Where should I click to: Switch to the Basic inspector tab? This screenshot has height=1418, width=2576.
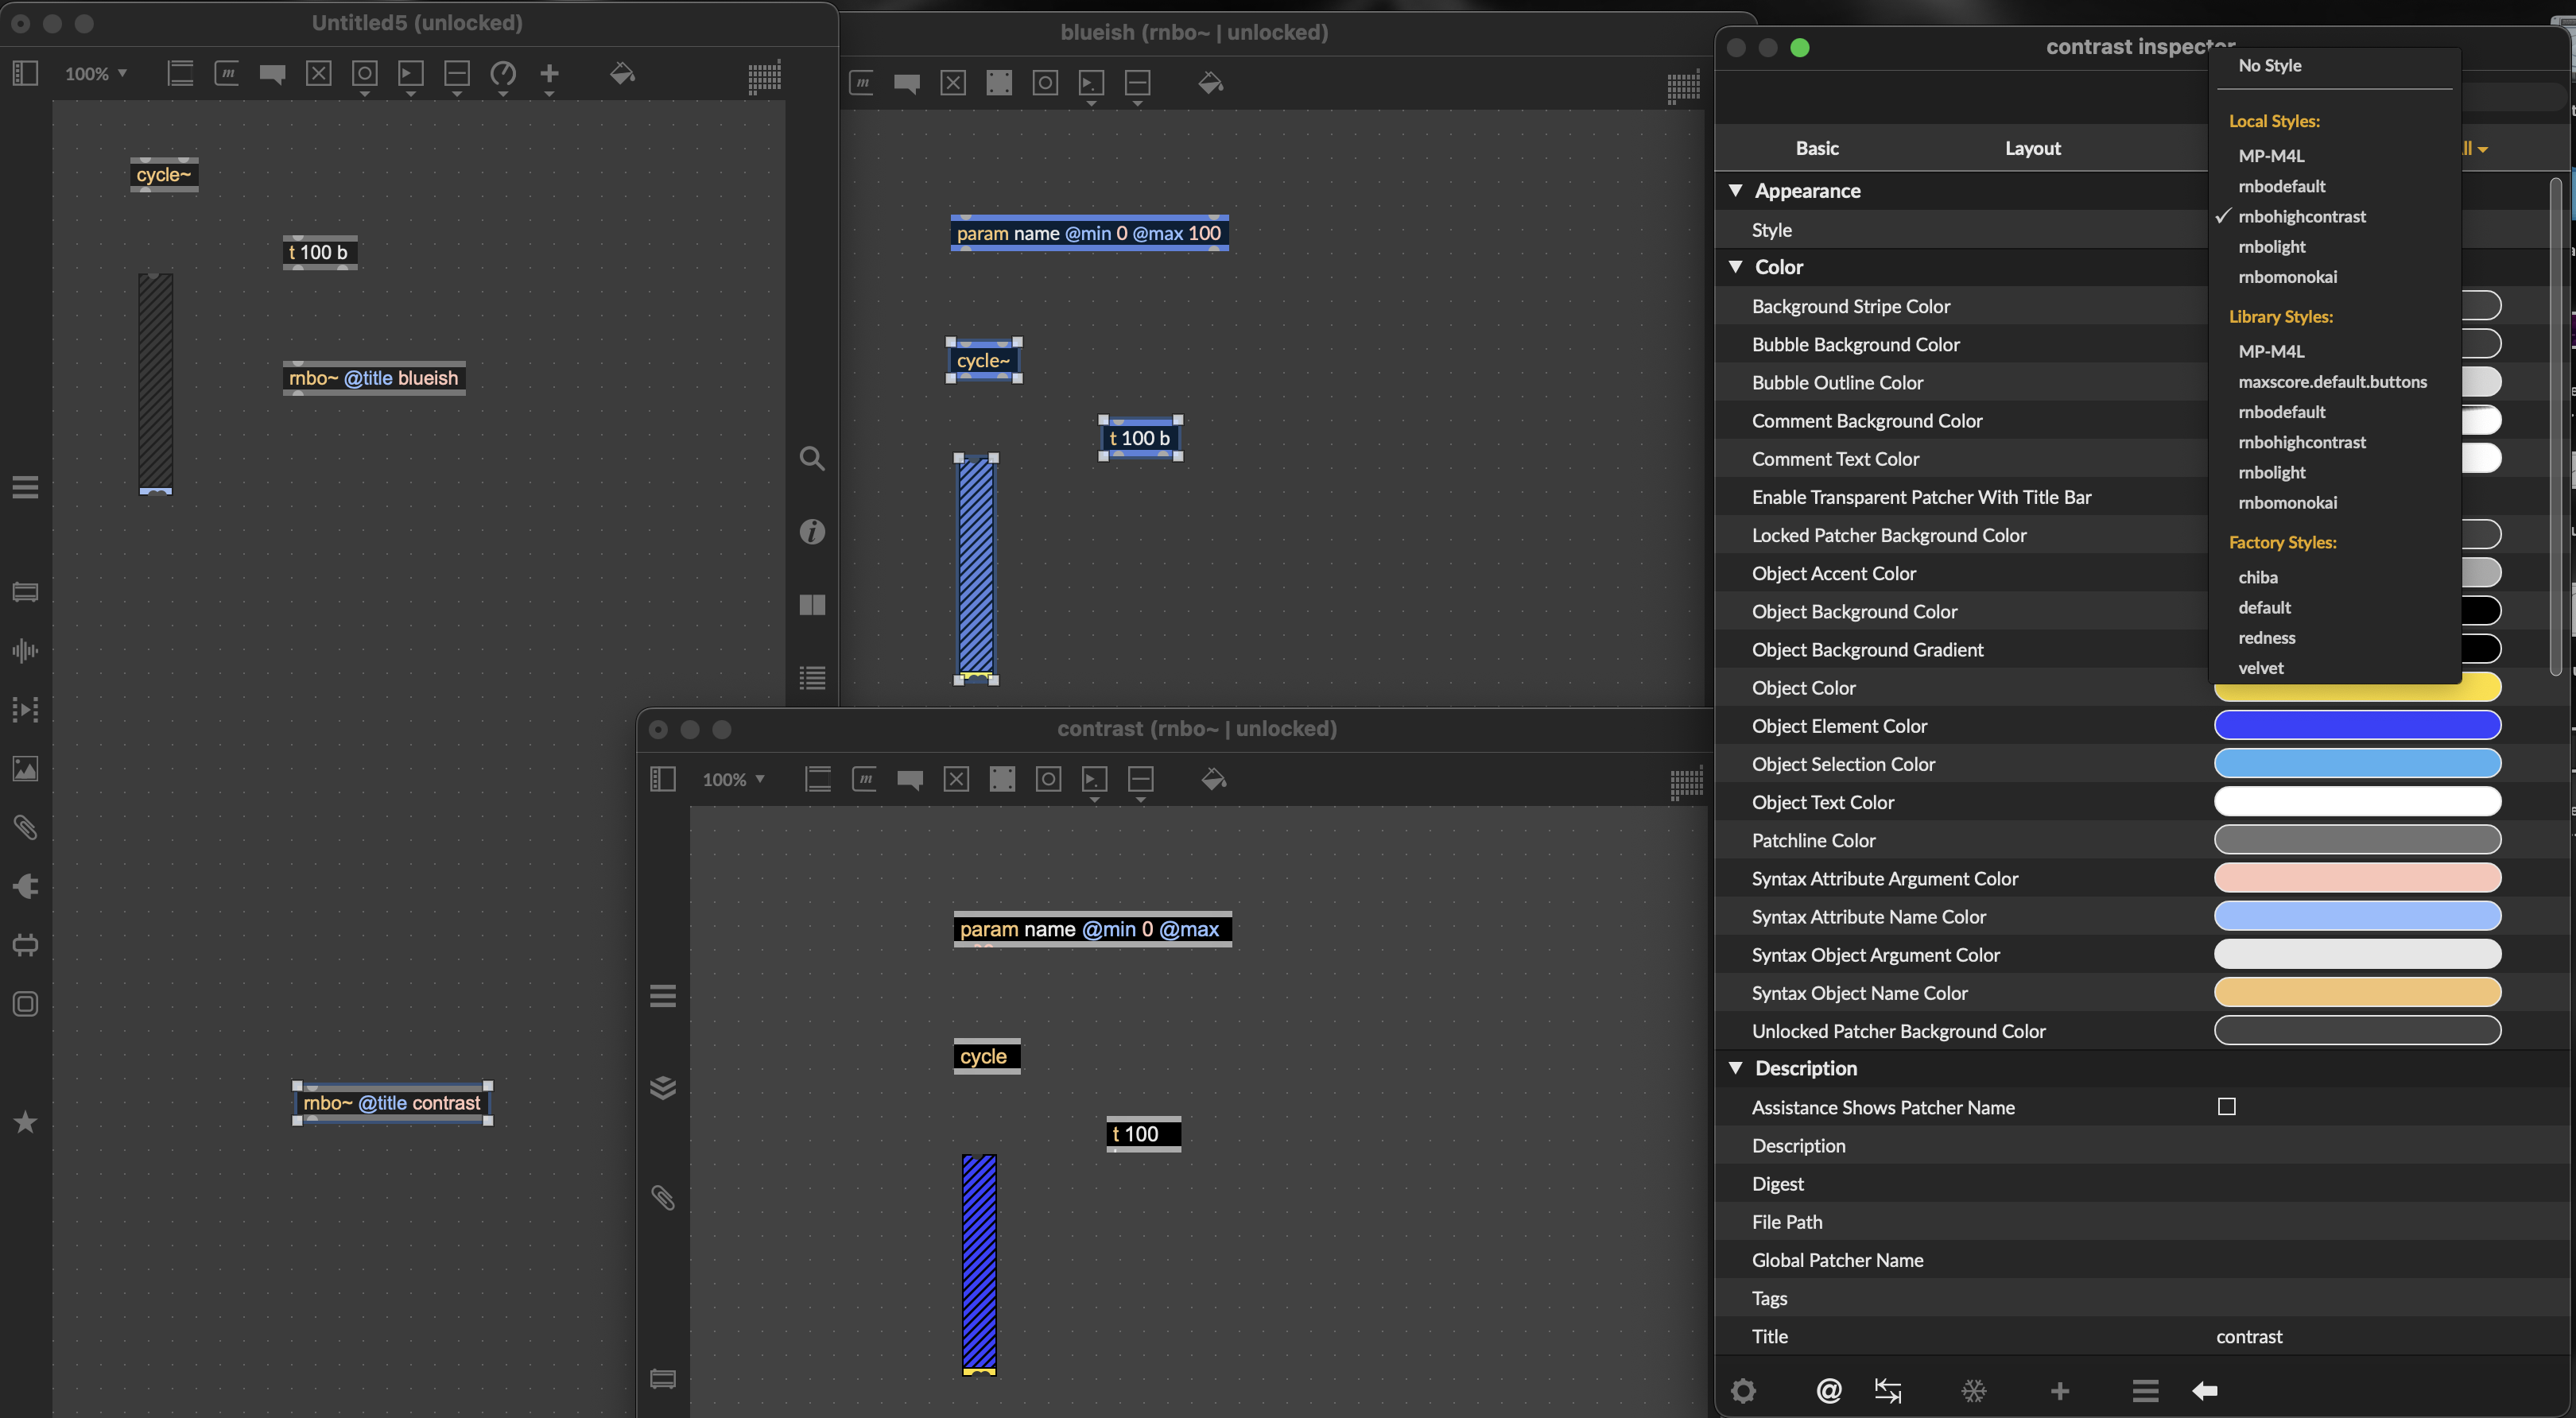[x=1816, y=148]
